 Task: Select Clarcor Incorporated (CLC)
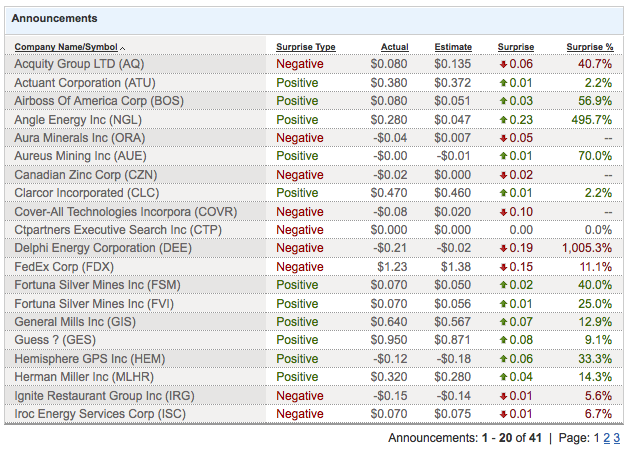click(x=87, y=193)
